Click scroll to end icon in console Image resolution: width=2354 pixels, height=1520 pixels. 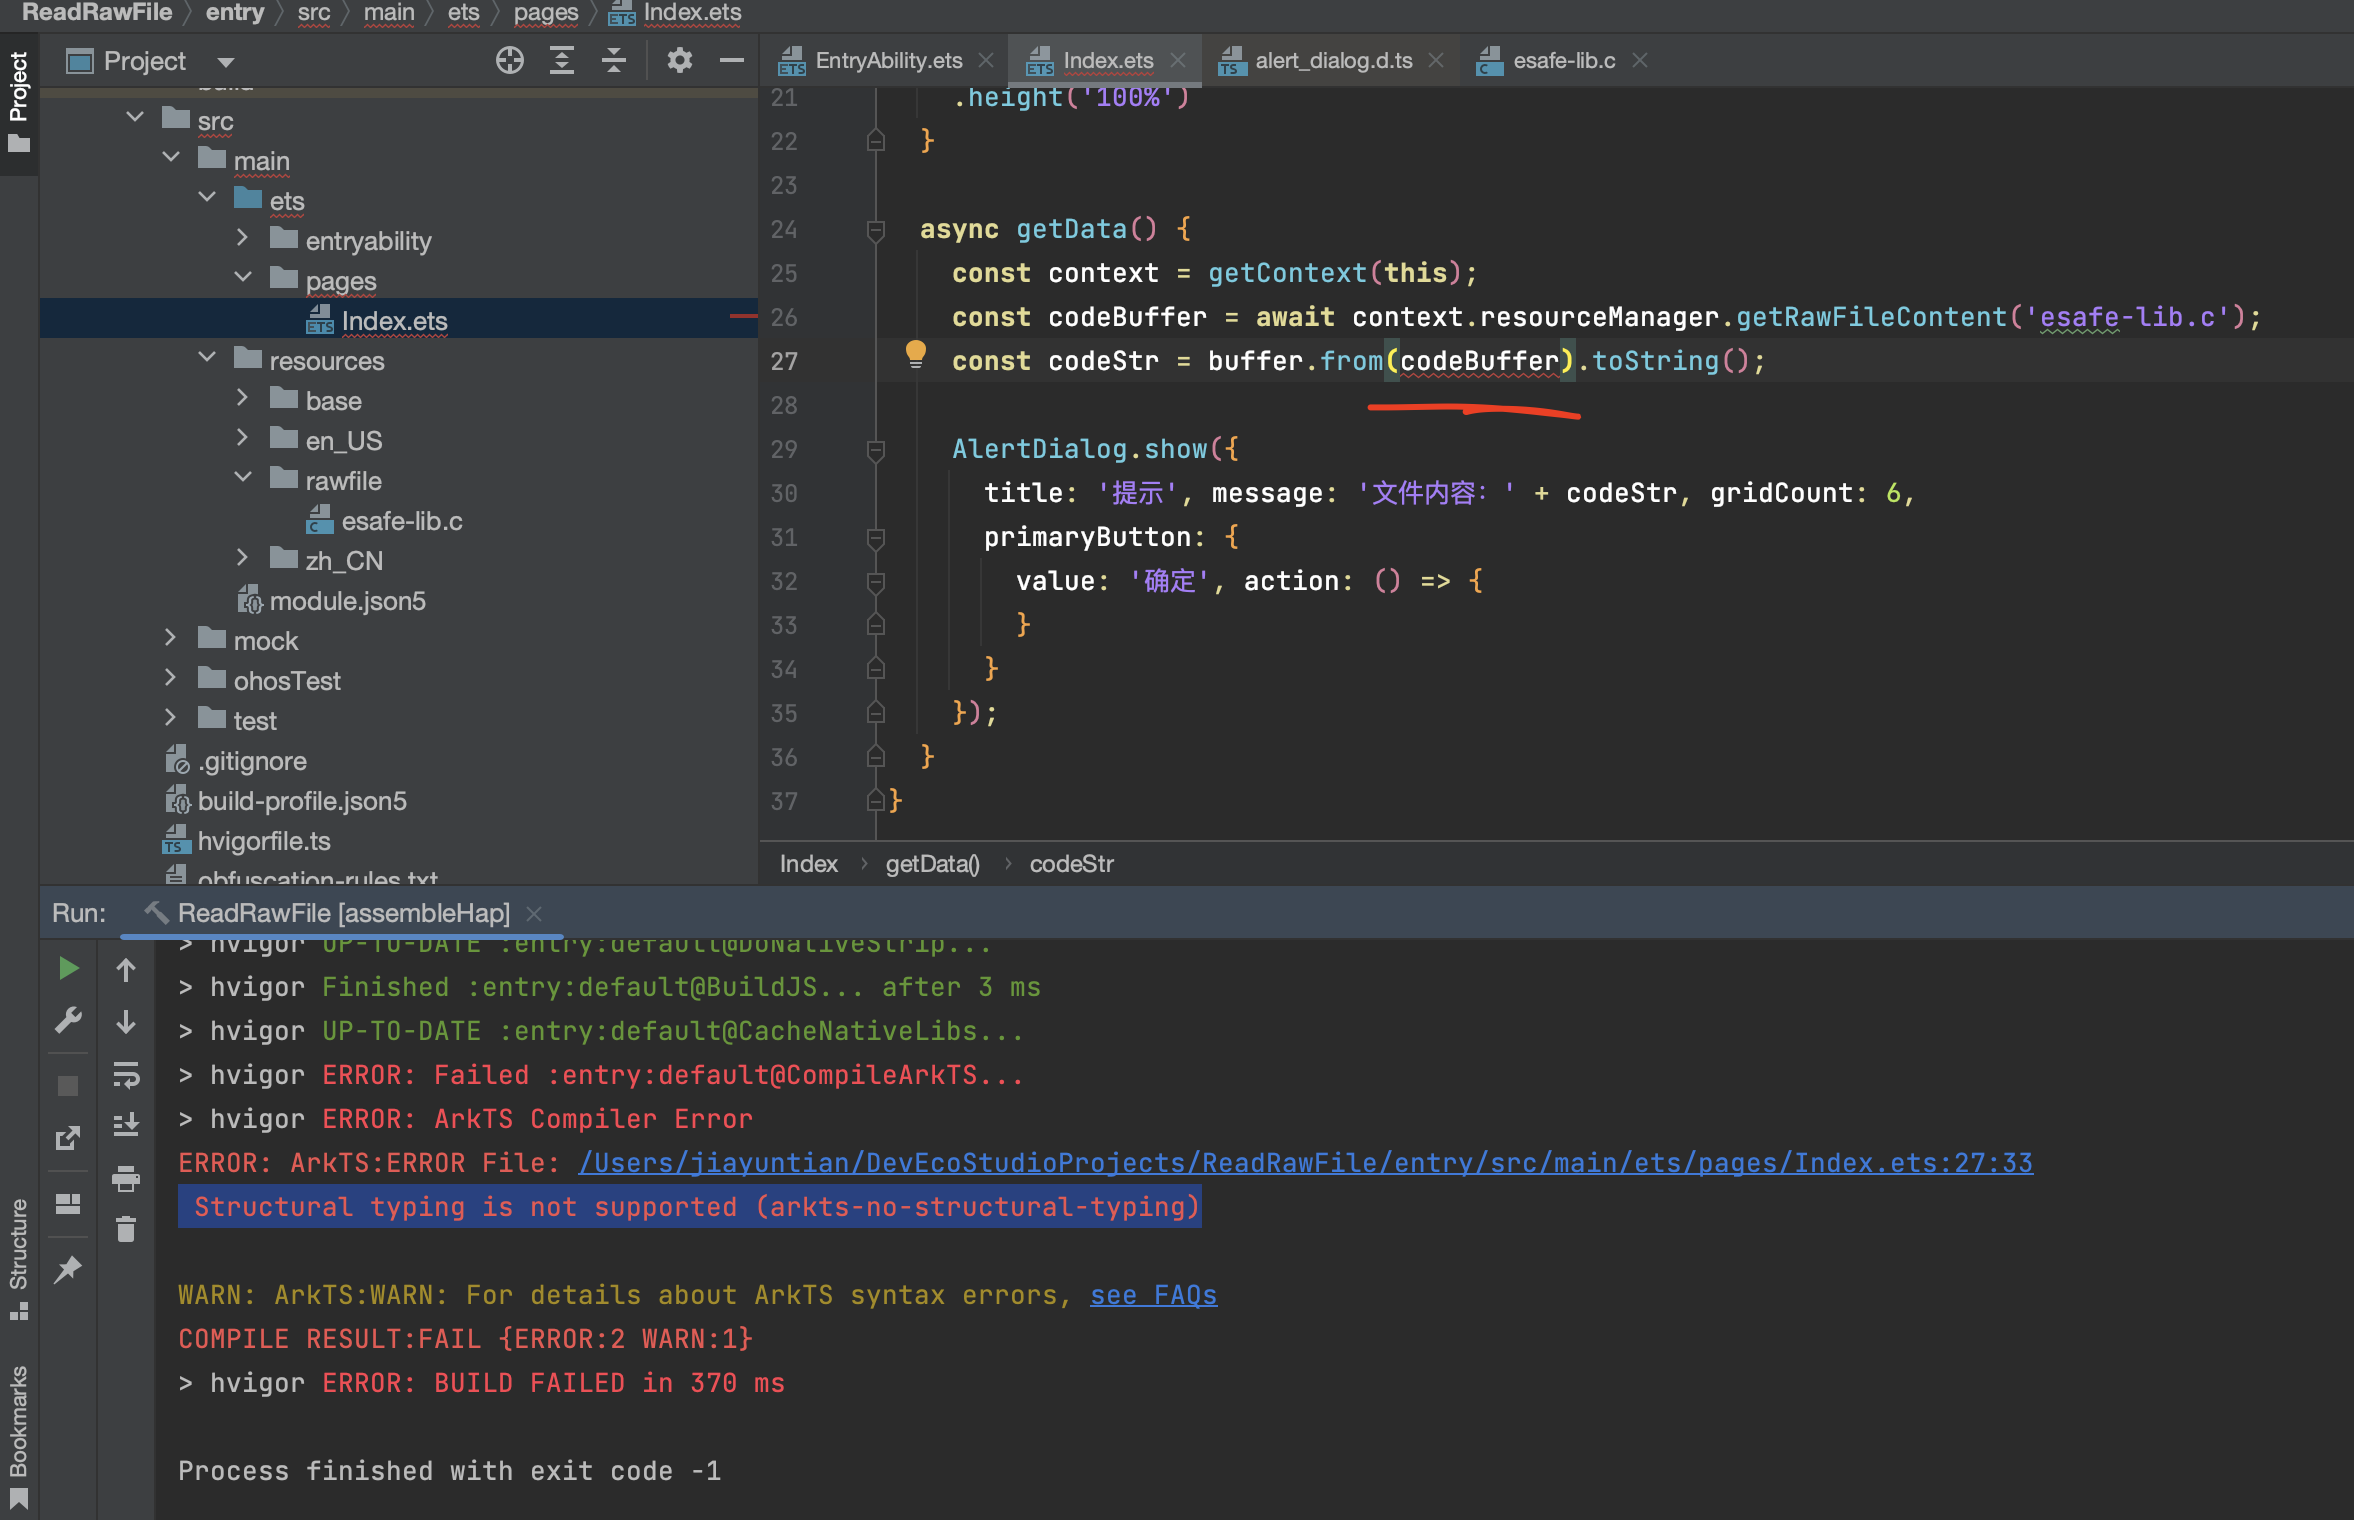coord(126,1125)
